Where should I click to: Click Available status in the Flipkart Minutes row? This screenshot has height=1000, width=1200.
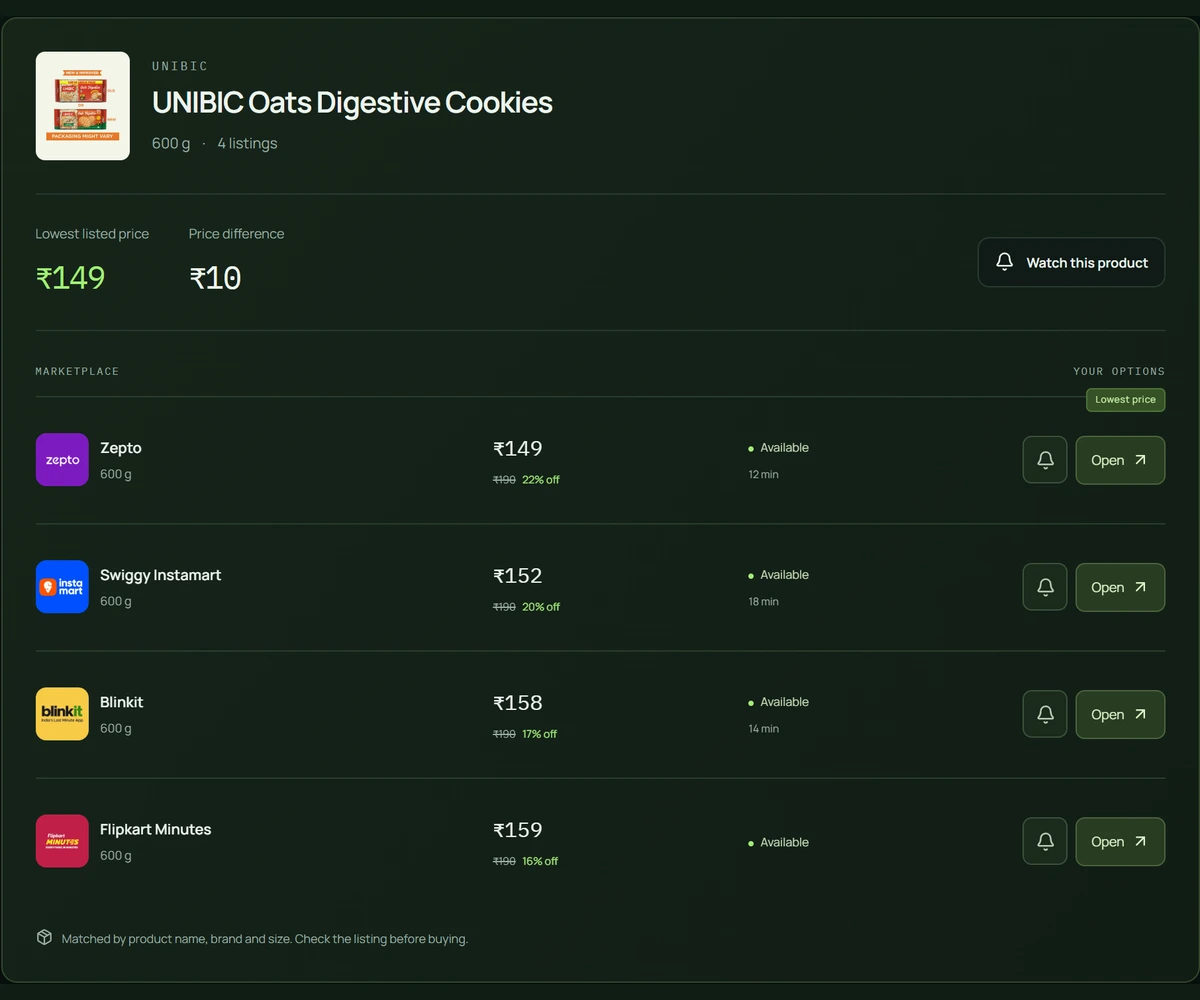[x=779, y=842]
